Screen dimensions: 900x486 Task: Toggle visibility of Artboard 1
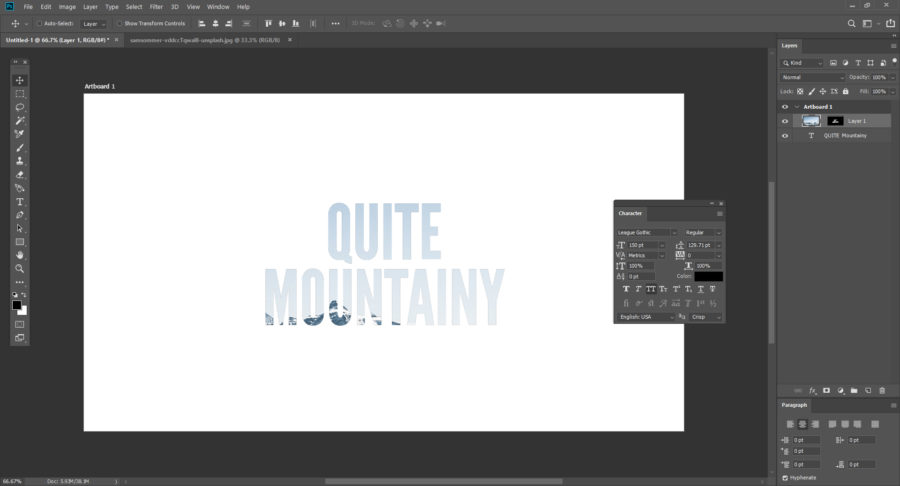tap(785, 107)
